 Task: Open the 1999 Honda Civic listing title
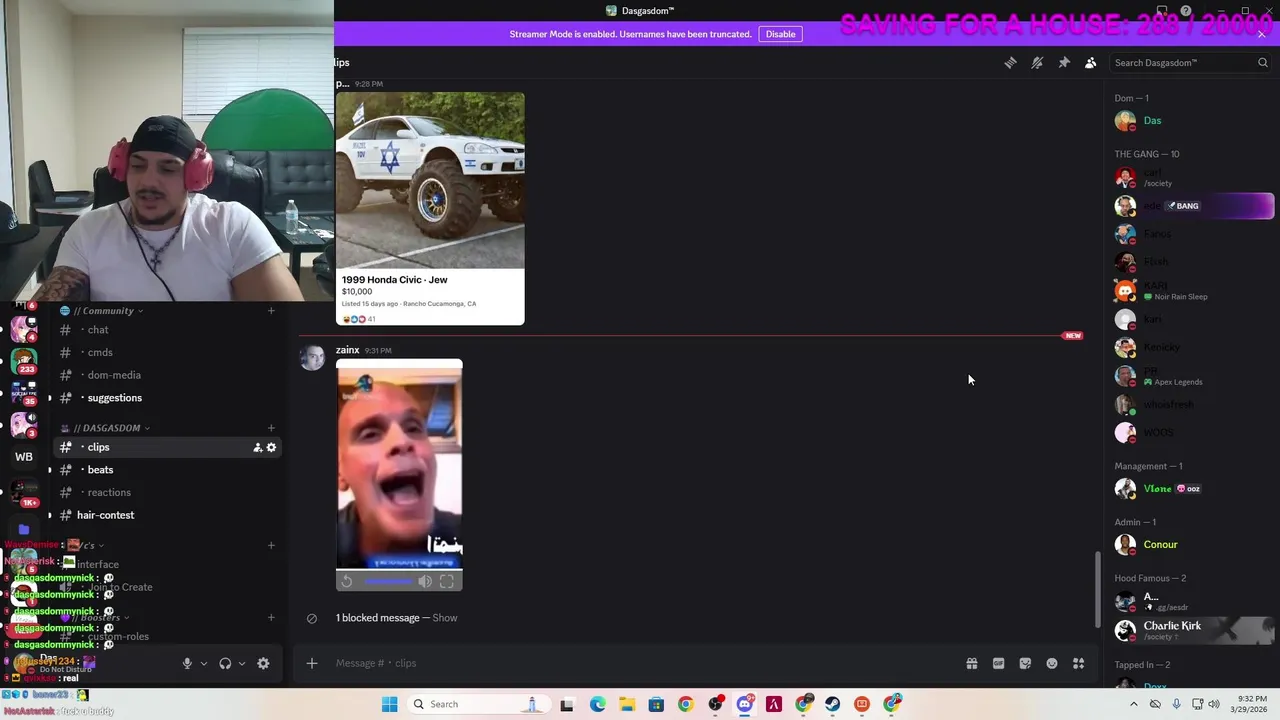tap(395, 280)
